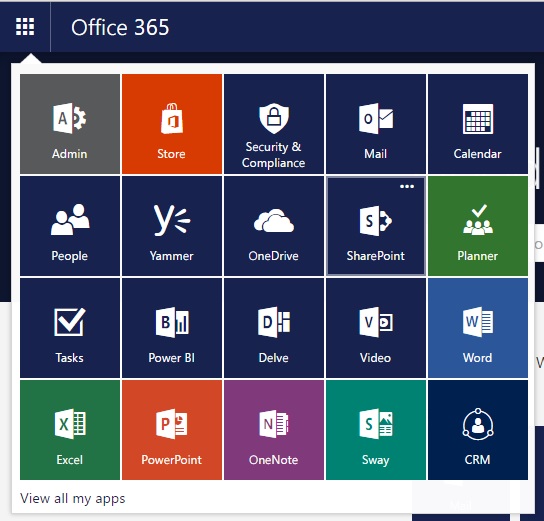Expand SharePoint tile's three-dot options

point(407,187)
